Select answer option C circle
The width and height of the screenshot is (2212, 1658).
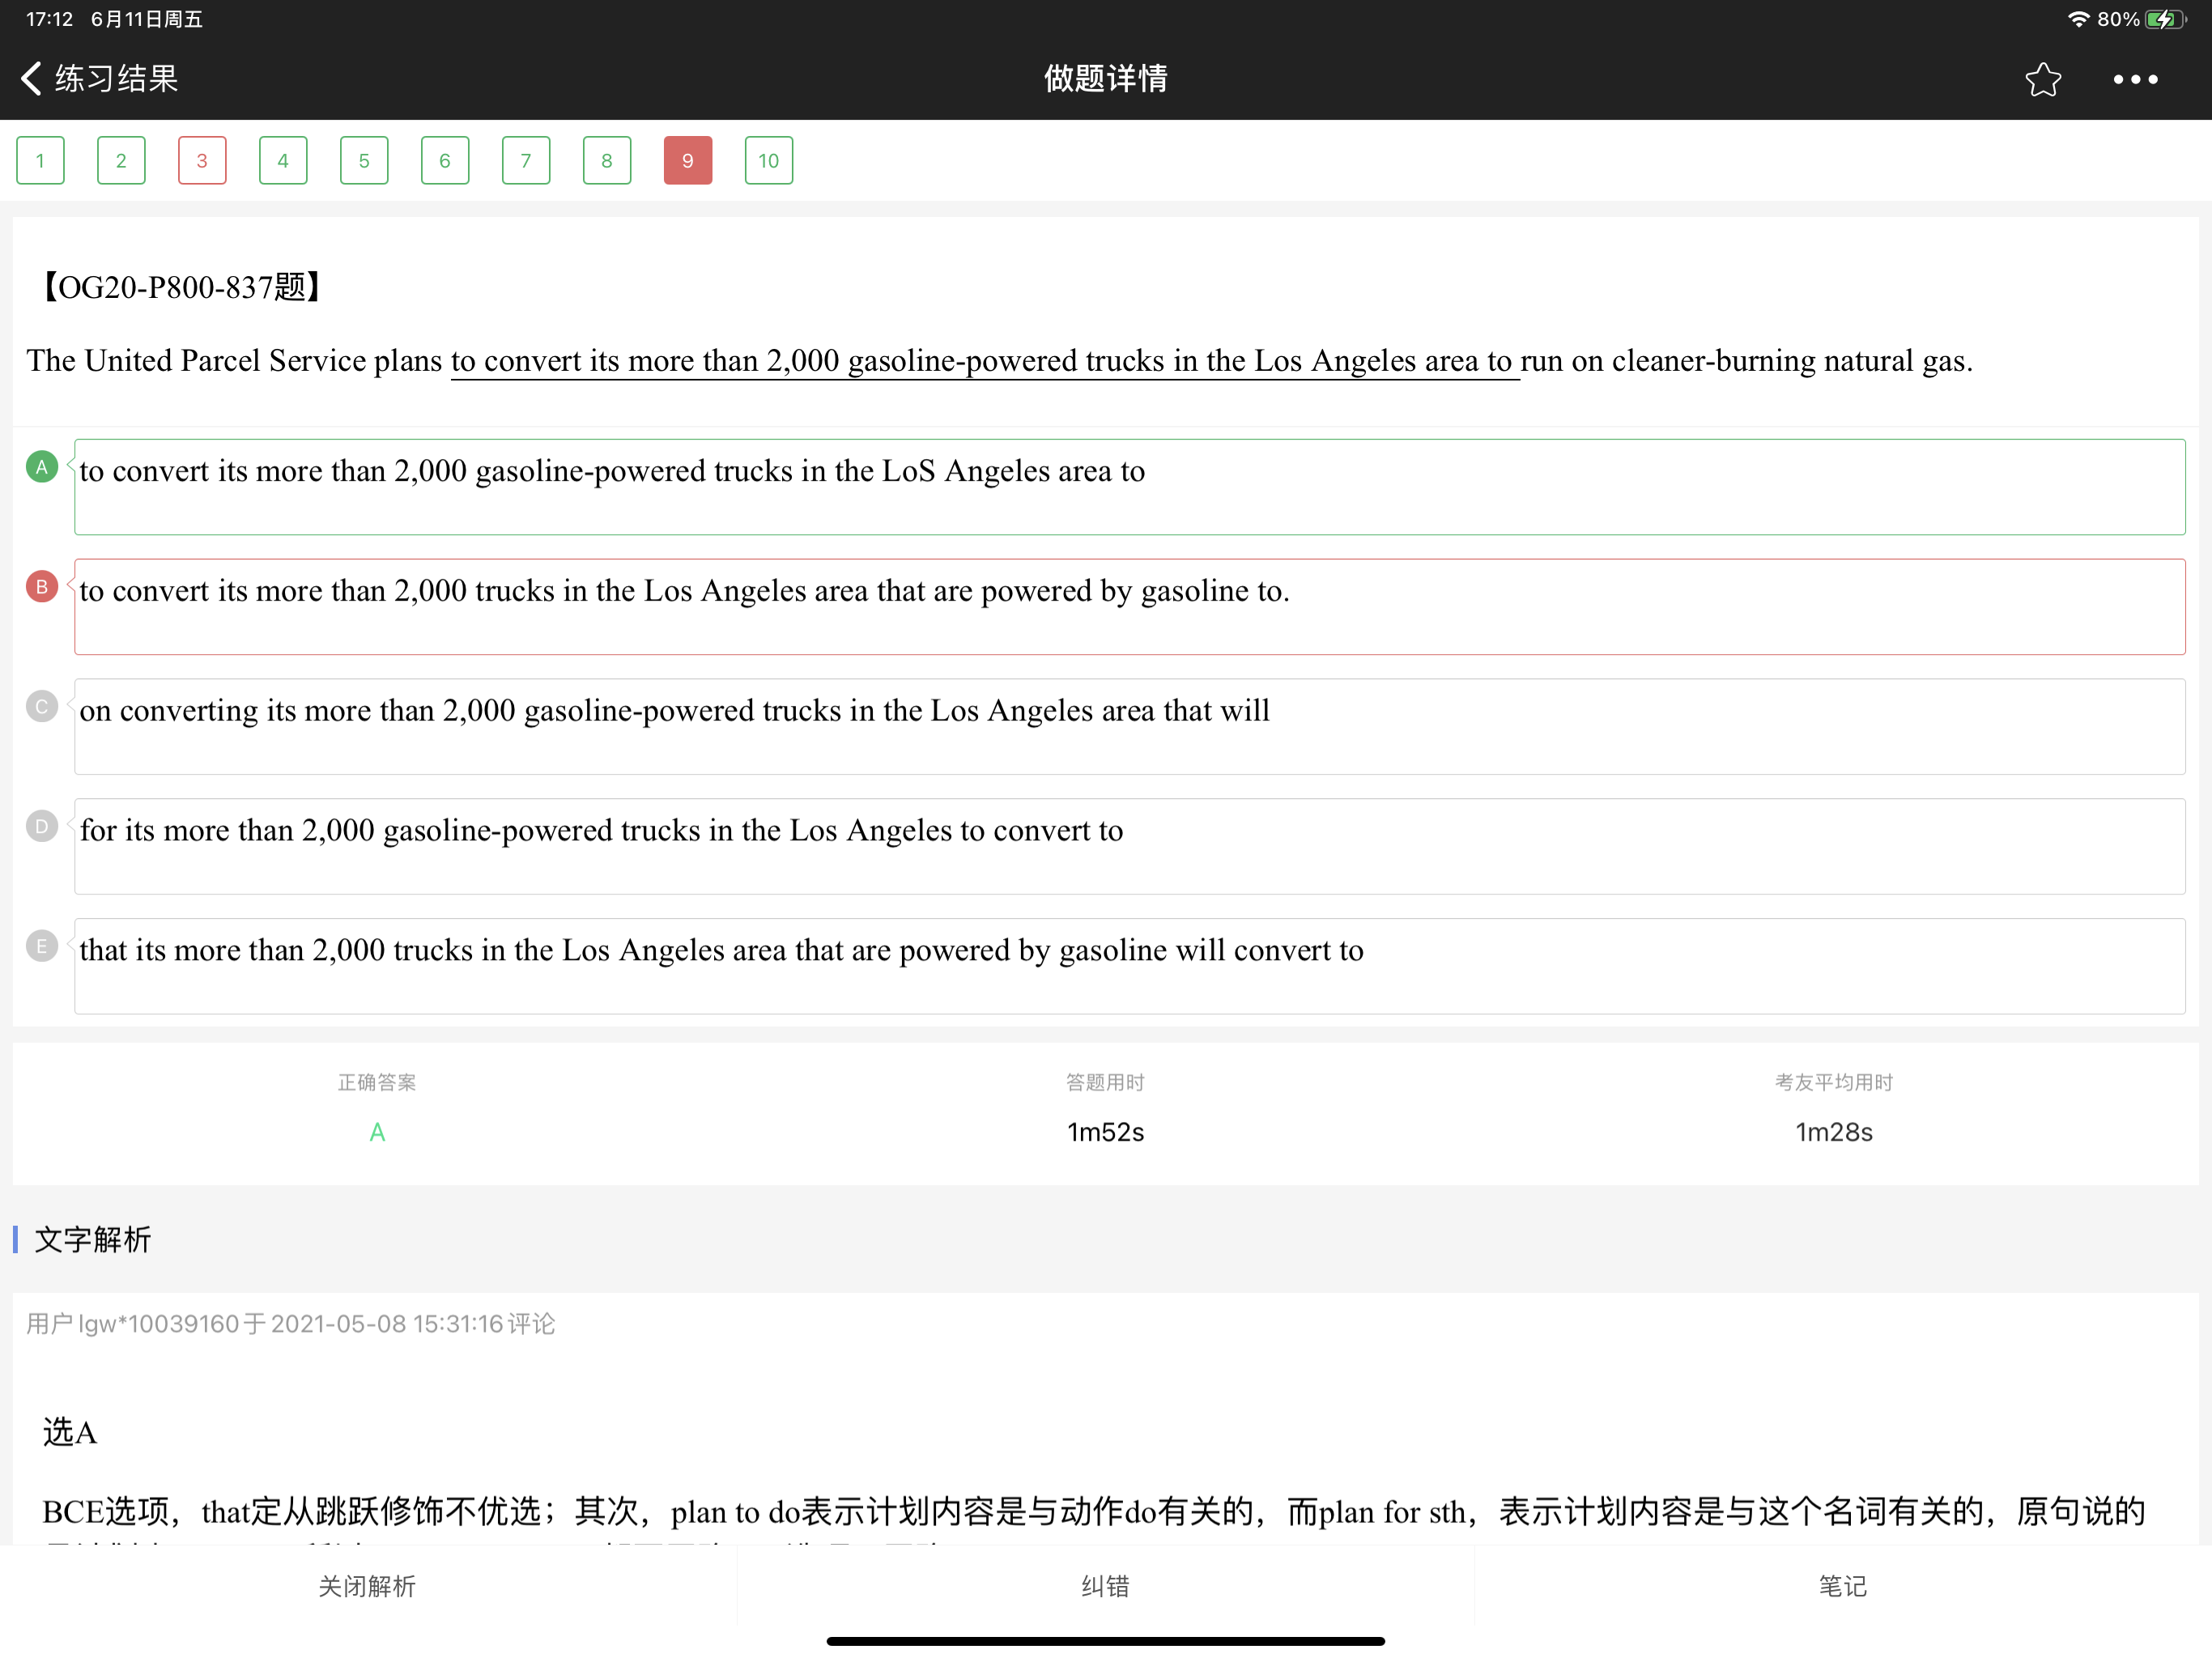tap(41, 707)
